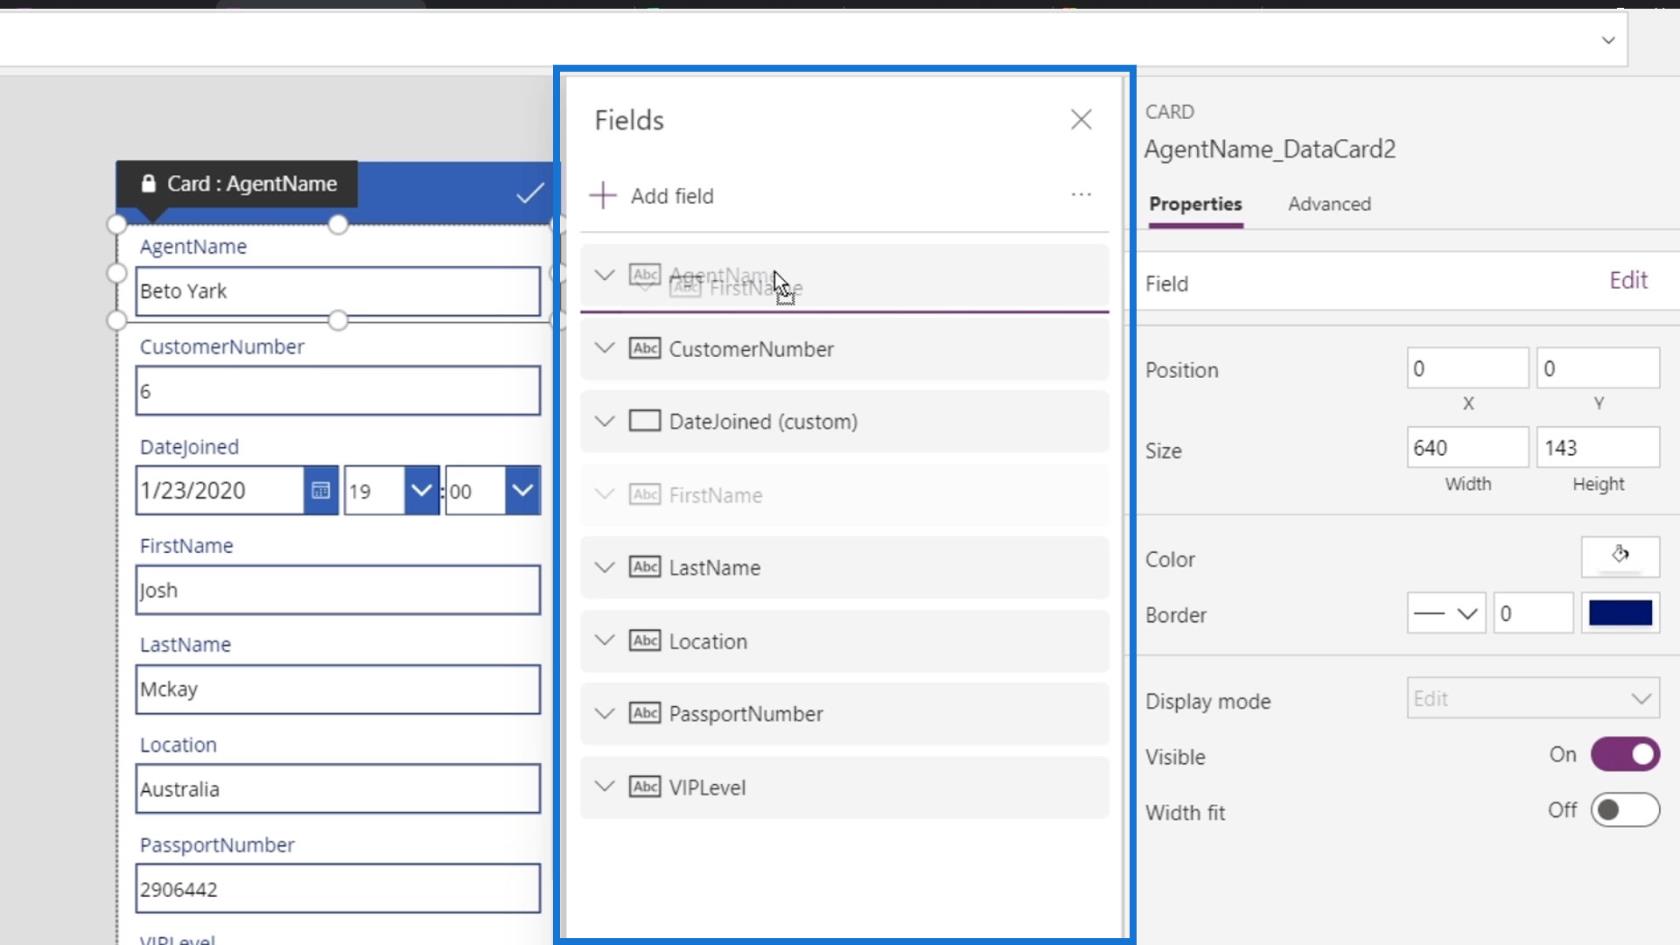Click the Location input showing Australia
1680x945 pixels.
(338, 789)
